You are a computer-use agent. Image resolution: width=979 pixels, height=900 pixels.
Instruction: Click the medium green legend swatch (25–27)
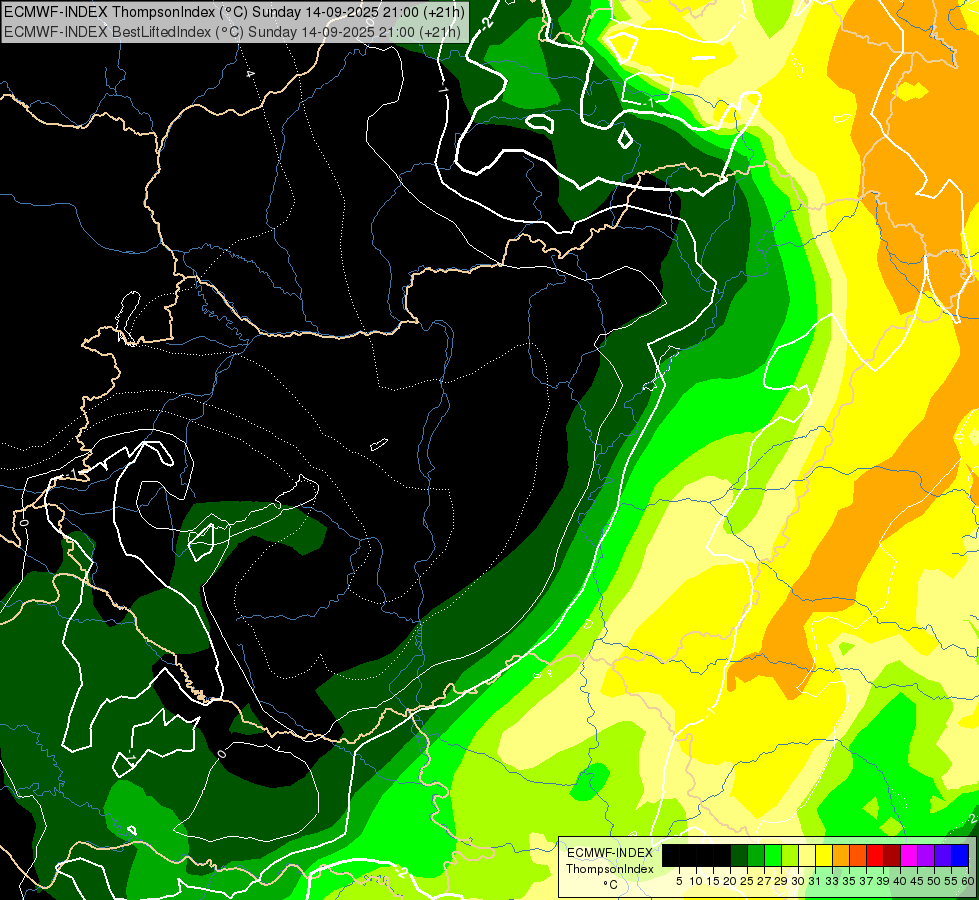click(756, 855)
